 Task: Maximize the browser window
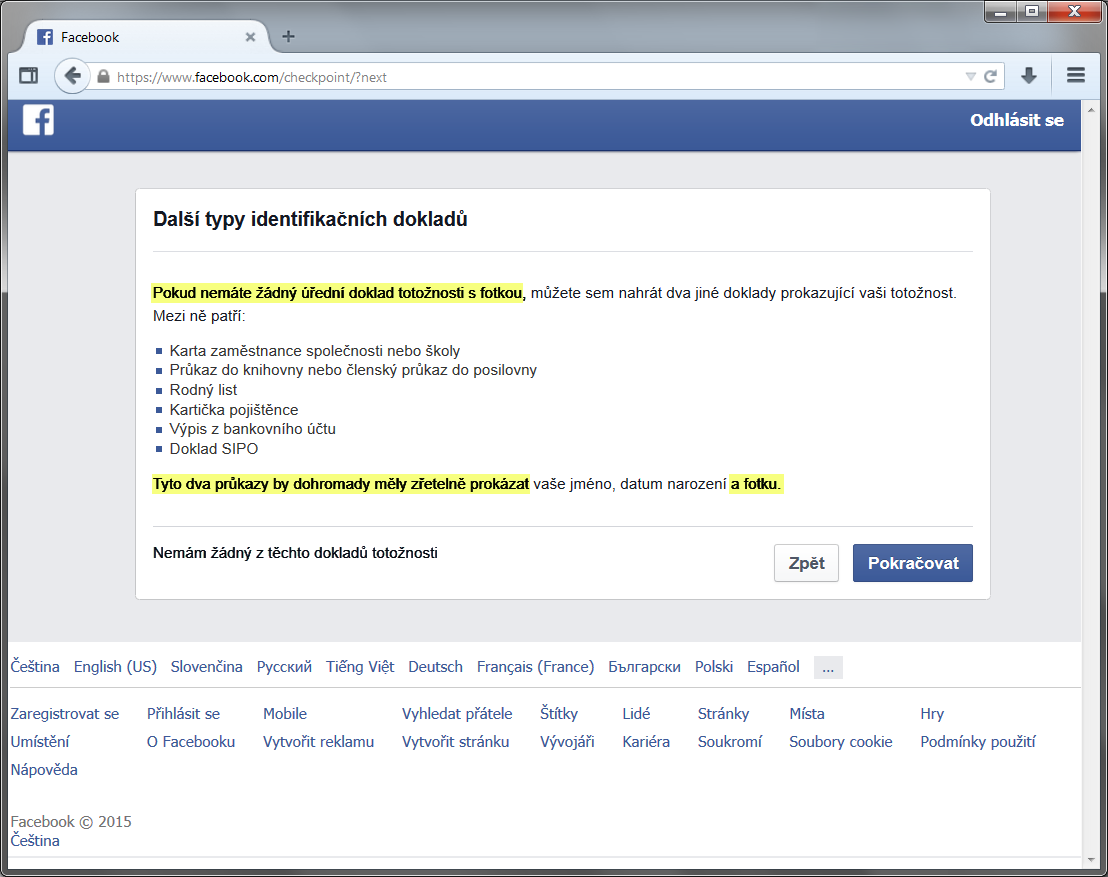pyautogui.click(x=1032, y=12)
